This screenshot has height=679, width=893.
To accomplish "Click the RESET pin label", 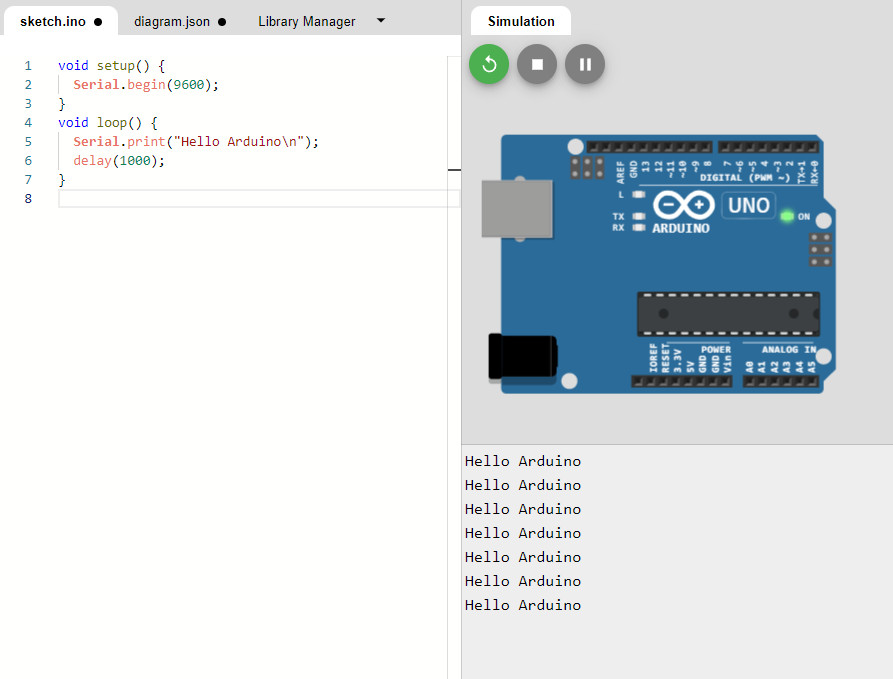I will [665, 358].
